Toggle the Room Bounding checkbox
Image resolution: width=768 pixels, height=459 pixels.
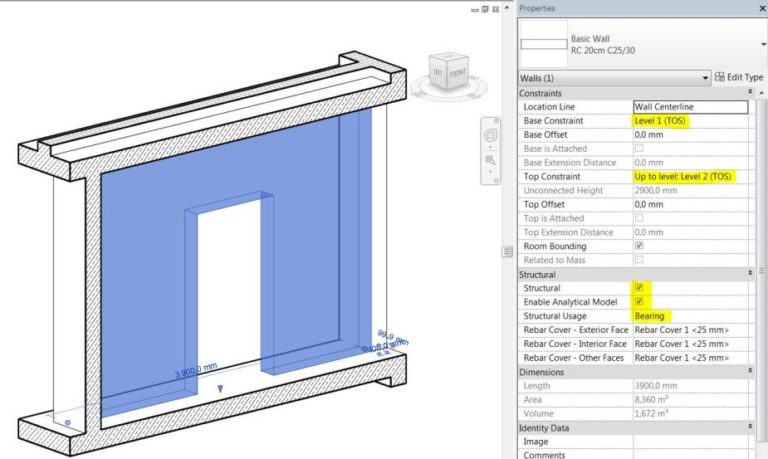[x=639, y=246]
